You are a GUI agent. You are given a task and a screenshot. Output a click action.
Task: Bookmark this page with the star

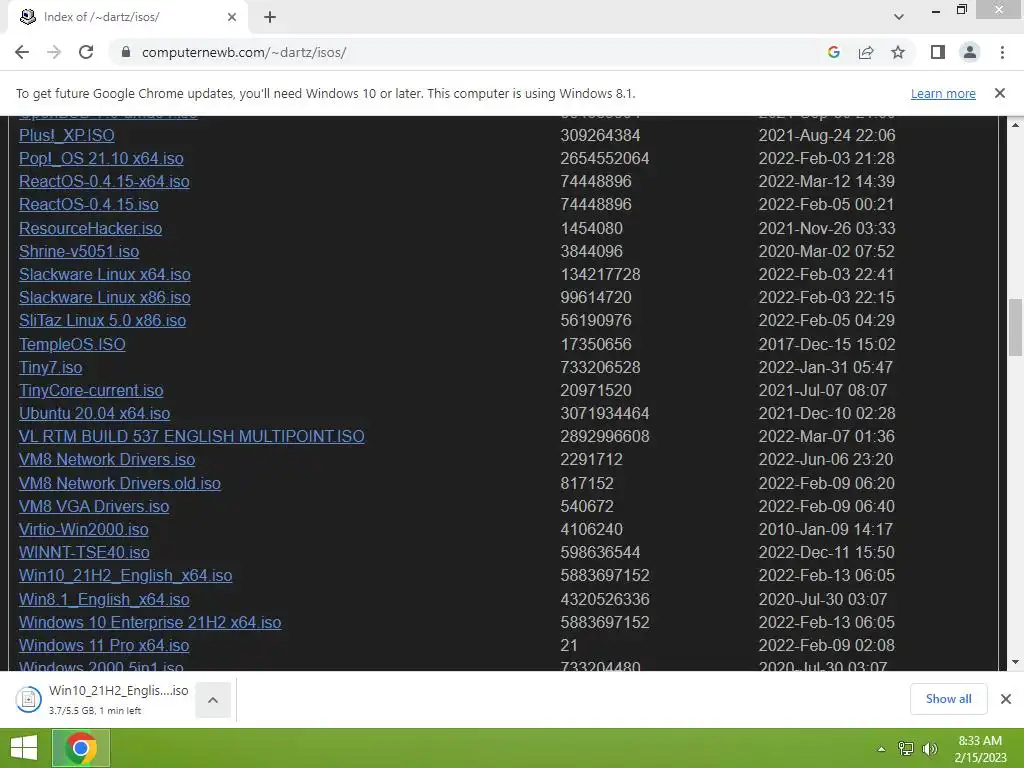(898, 52)
